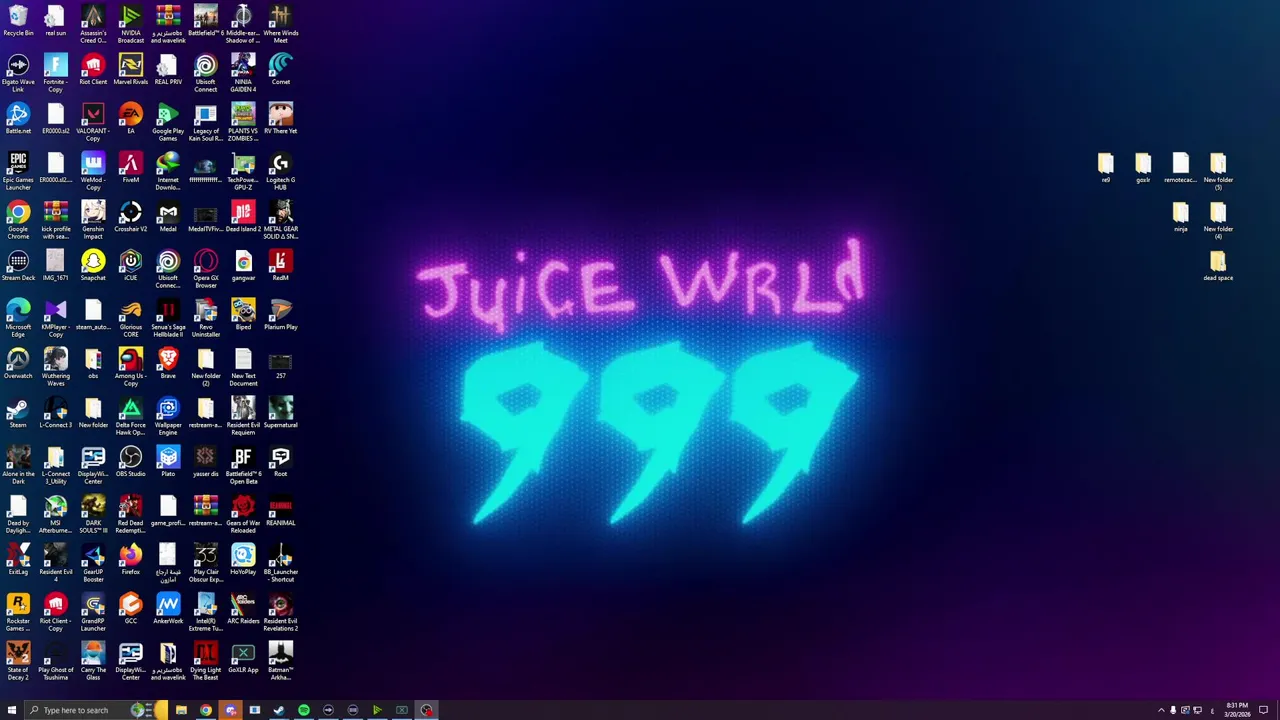Select TechPowerUp GPU-Z icon
The height and width of the screenshot is (720, 1280).
tap(243, 171)
